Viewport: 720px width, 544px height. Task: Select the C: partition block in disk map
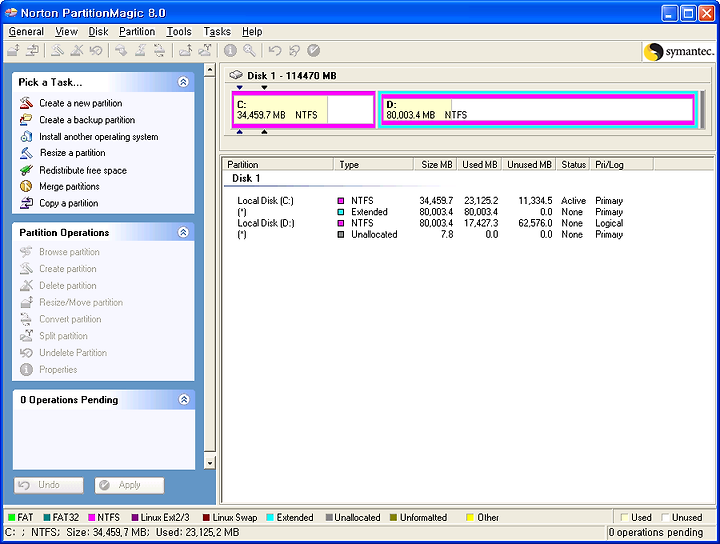[x=304, y=109]
